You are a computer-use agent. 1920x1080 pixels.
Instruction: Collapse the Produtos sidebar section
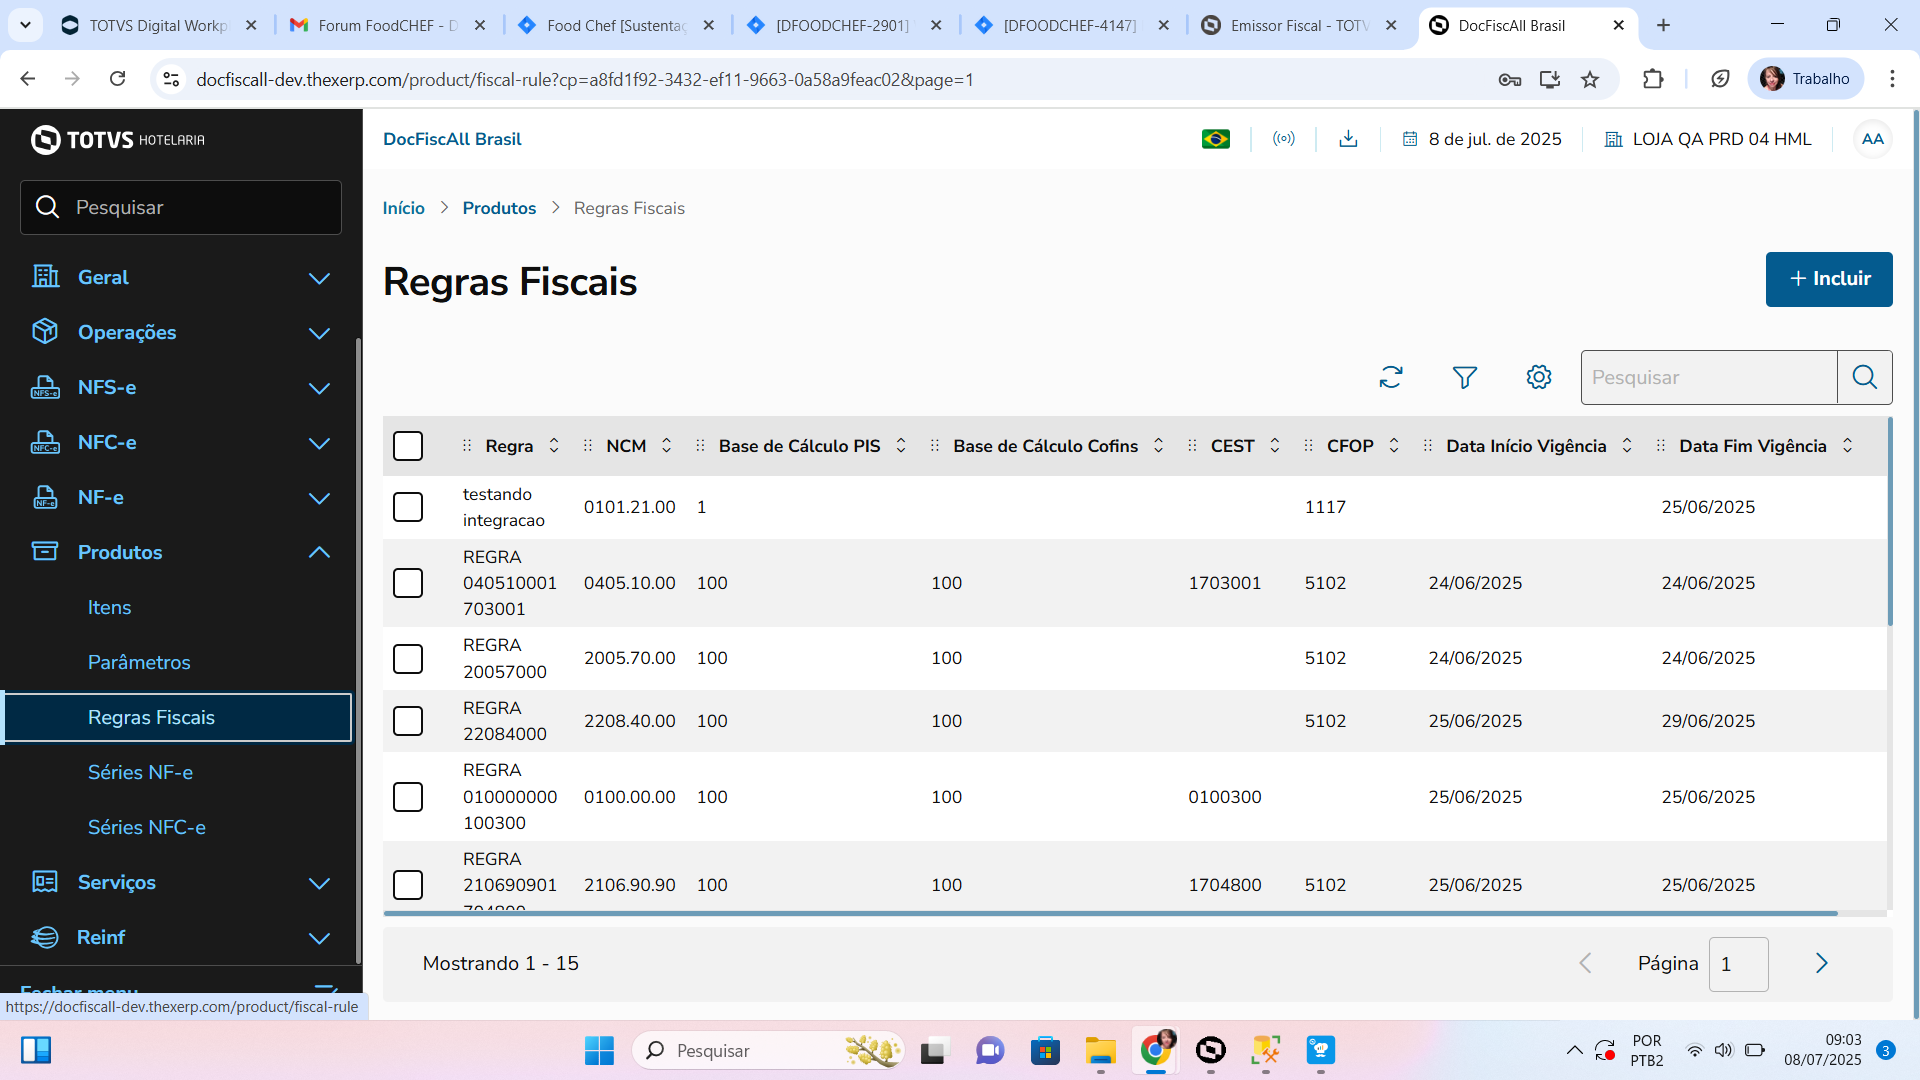point(319,552)
